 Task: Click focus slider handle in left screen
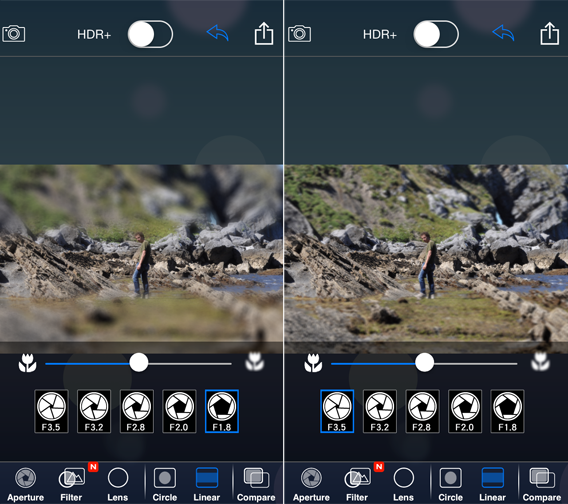pyautogui.click(x=139, y=363)
